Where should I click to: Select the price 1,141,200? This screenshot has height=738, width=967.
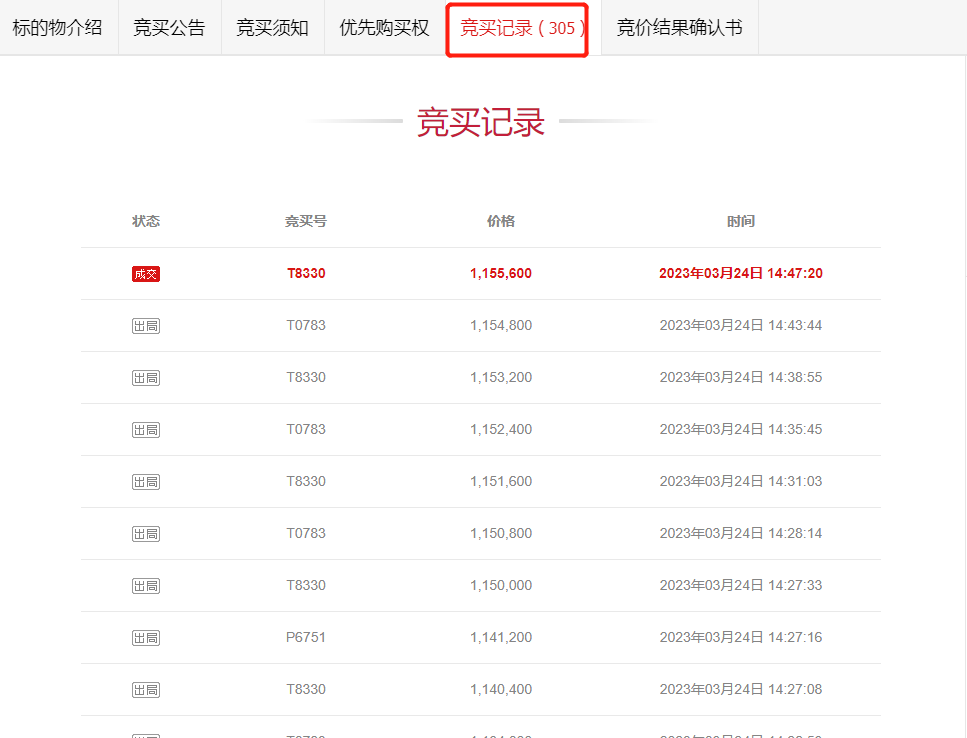(501, 637)
